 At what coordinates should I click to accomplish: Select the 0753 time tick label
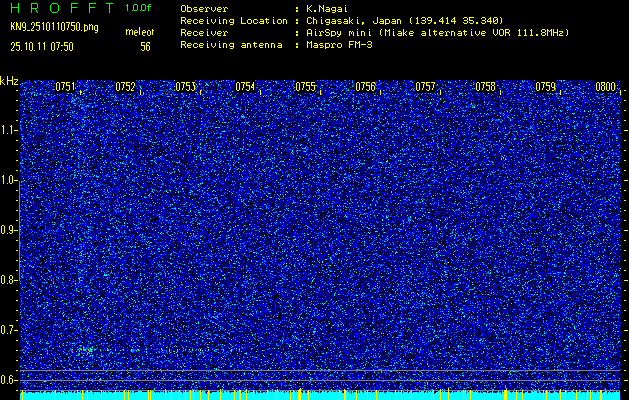pyautogui.click(x=186, y=87)
